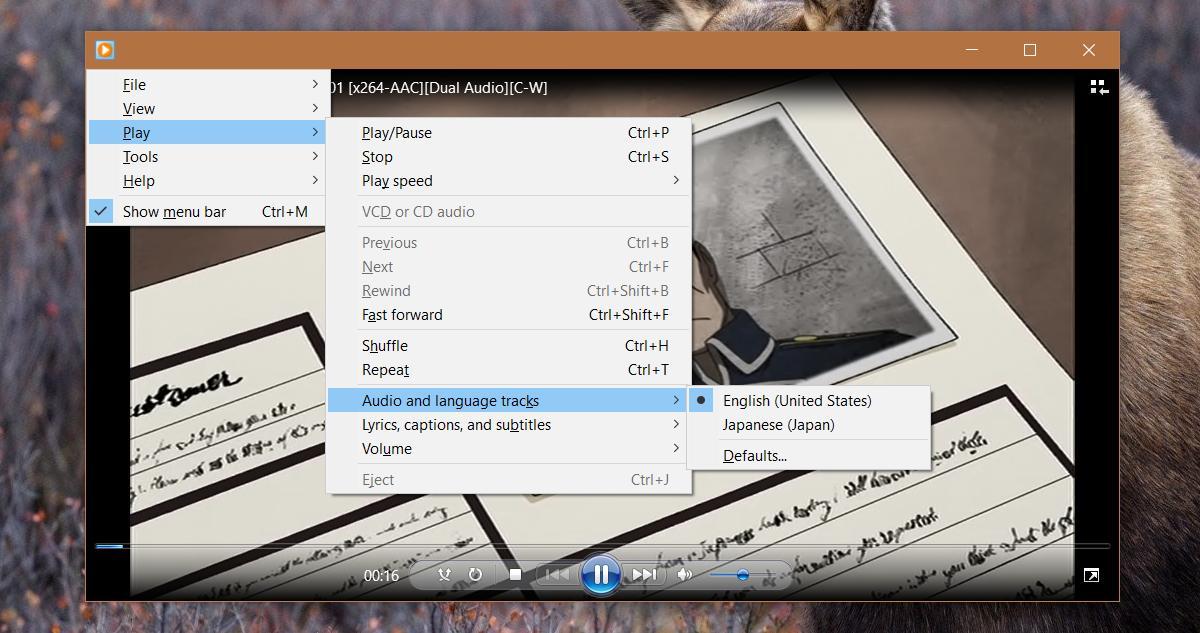Open Defaults... for language tracks
Image resolution: width=1200 pixels, height=633 pixels.
pos(809,455)
